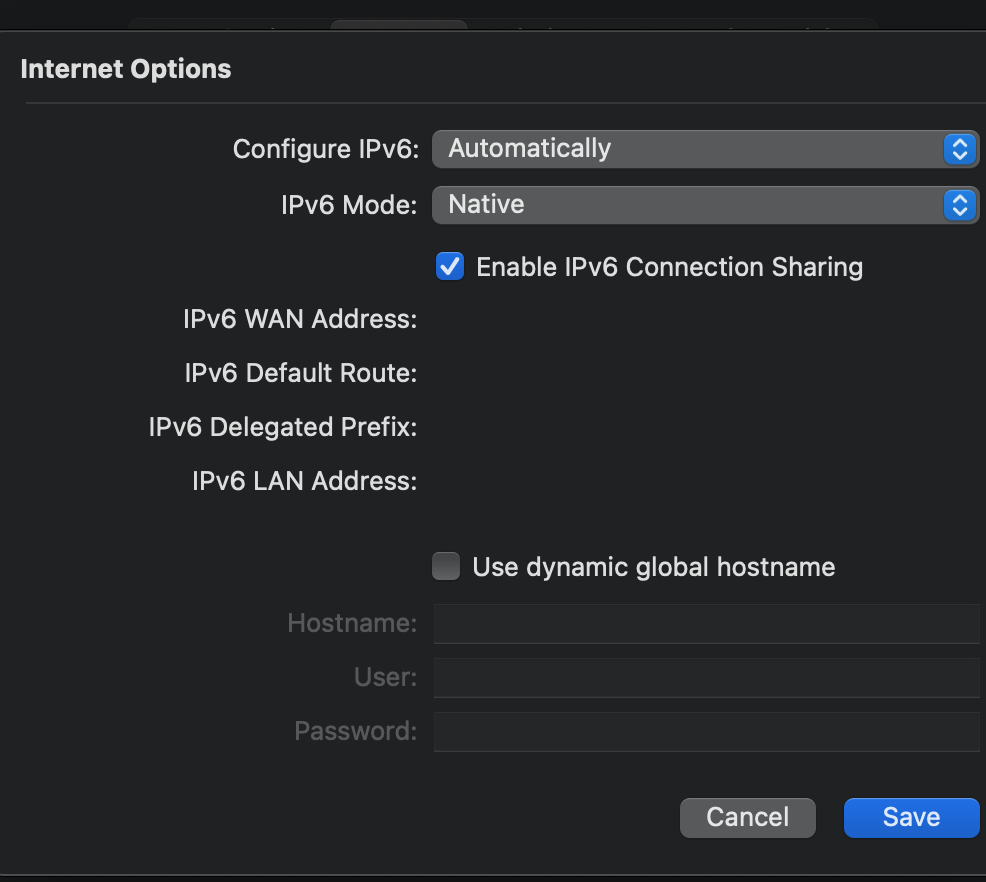
Task: Save the Internet Options settings
Action: tap(911, 818)
